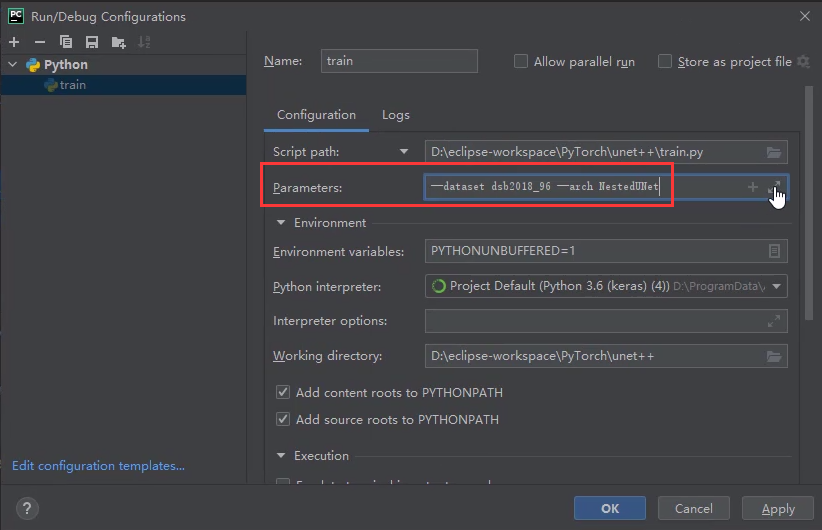Browse for the working directory folder

pos(774,356)
